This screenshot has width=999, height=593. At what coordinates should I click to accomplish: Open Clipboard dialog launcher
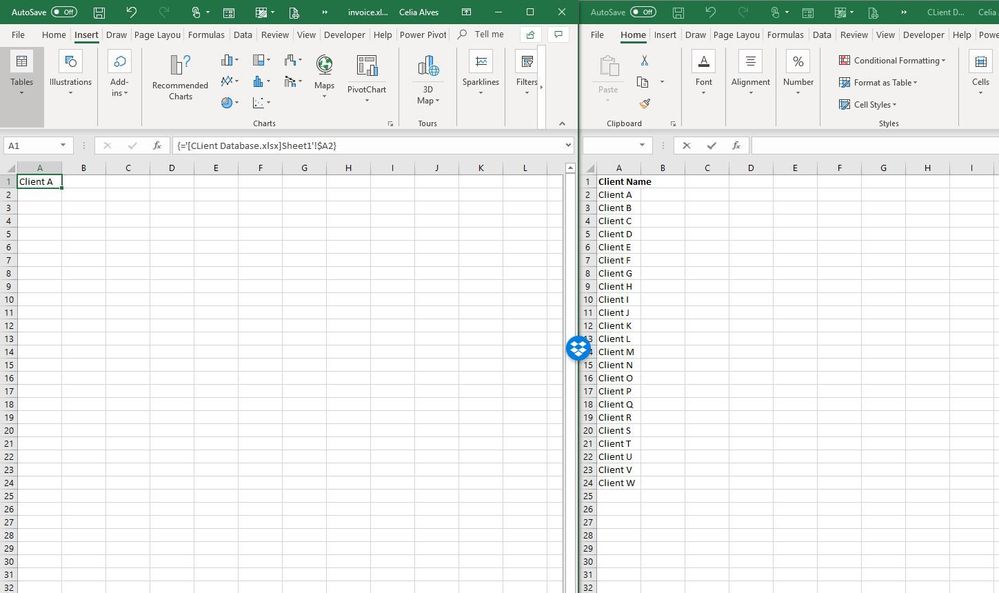(673, 124)
